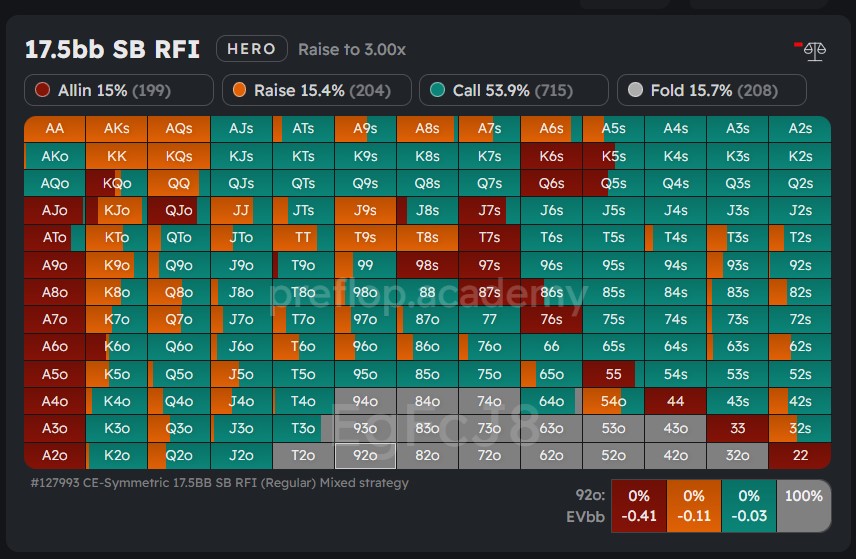This screenshot has height=559, width=856.
Task: Select the 76s hand cell
Action: point(551,320)
